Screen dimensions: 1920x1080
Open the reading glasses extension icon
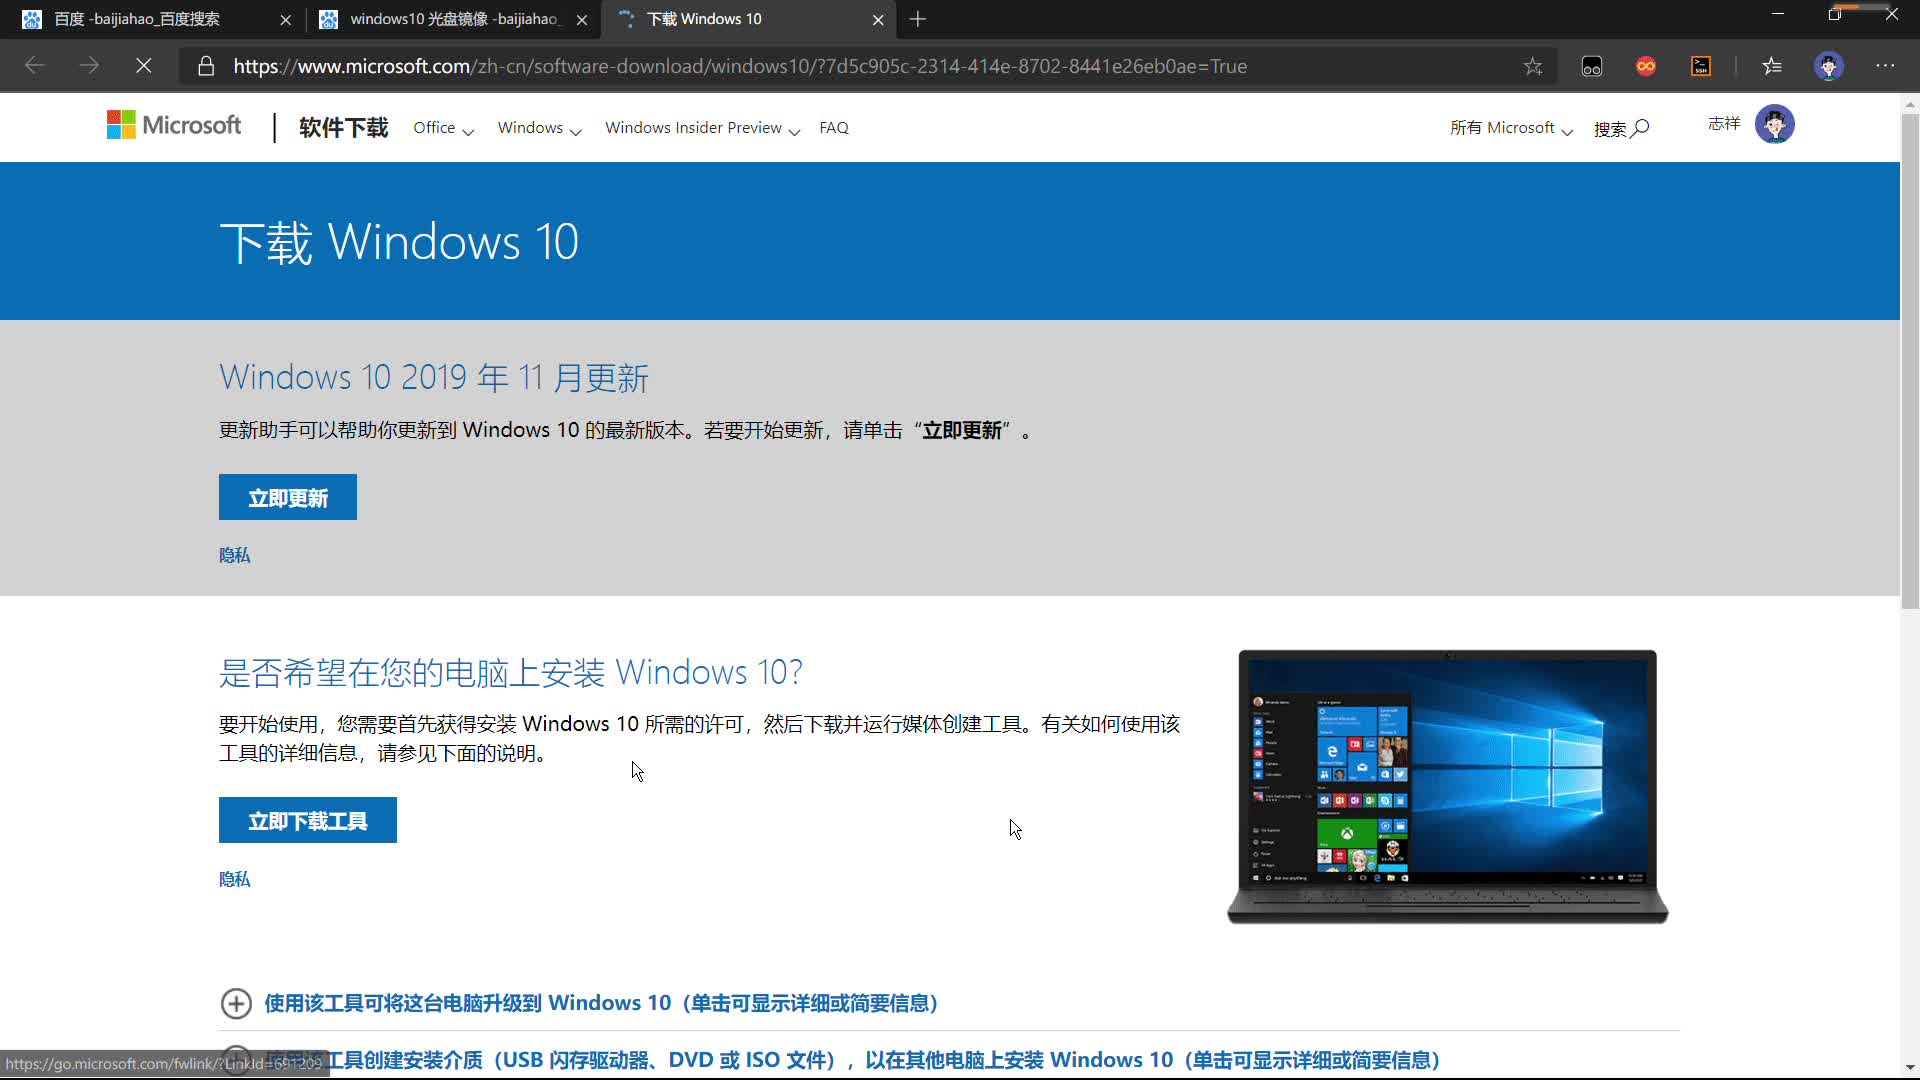(1592, 66)
